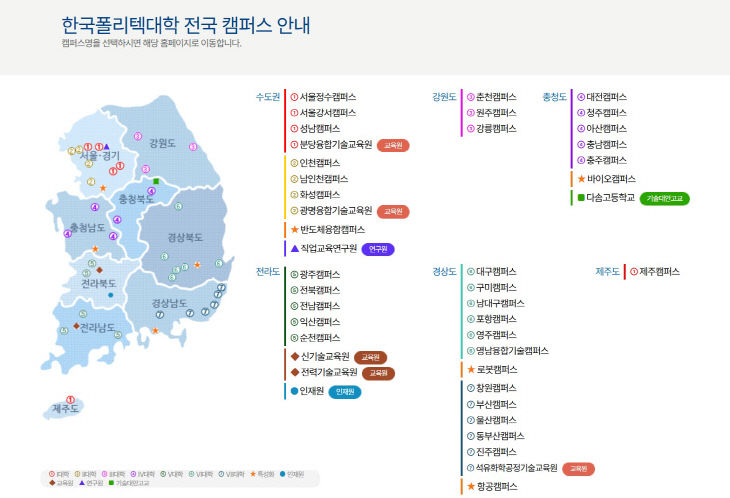Open the 서울정수캠퍼스 link
This screenshot has height=498, width=730.
coord(328,97)
